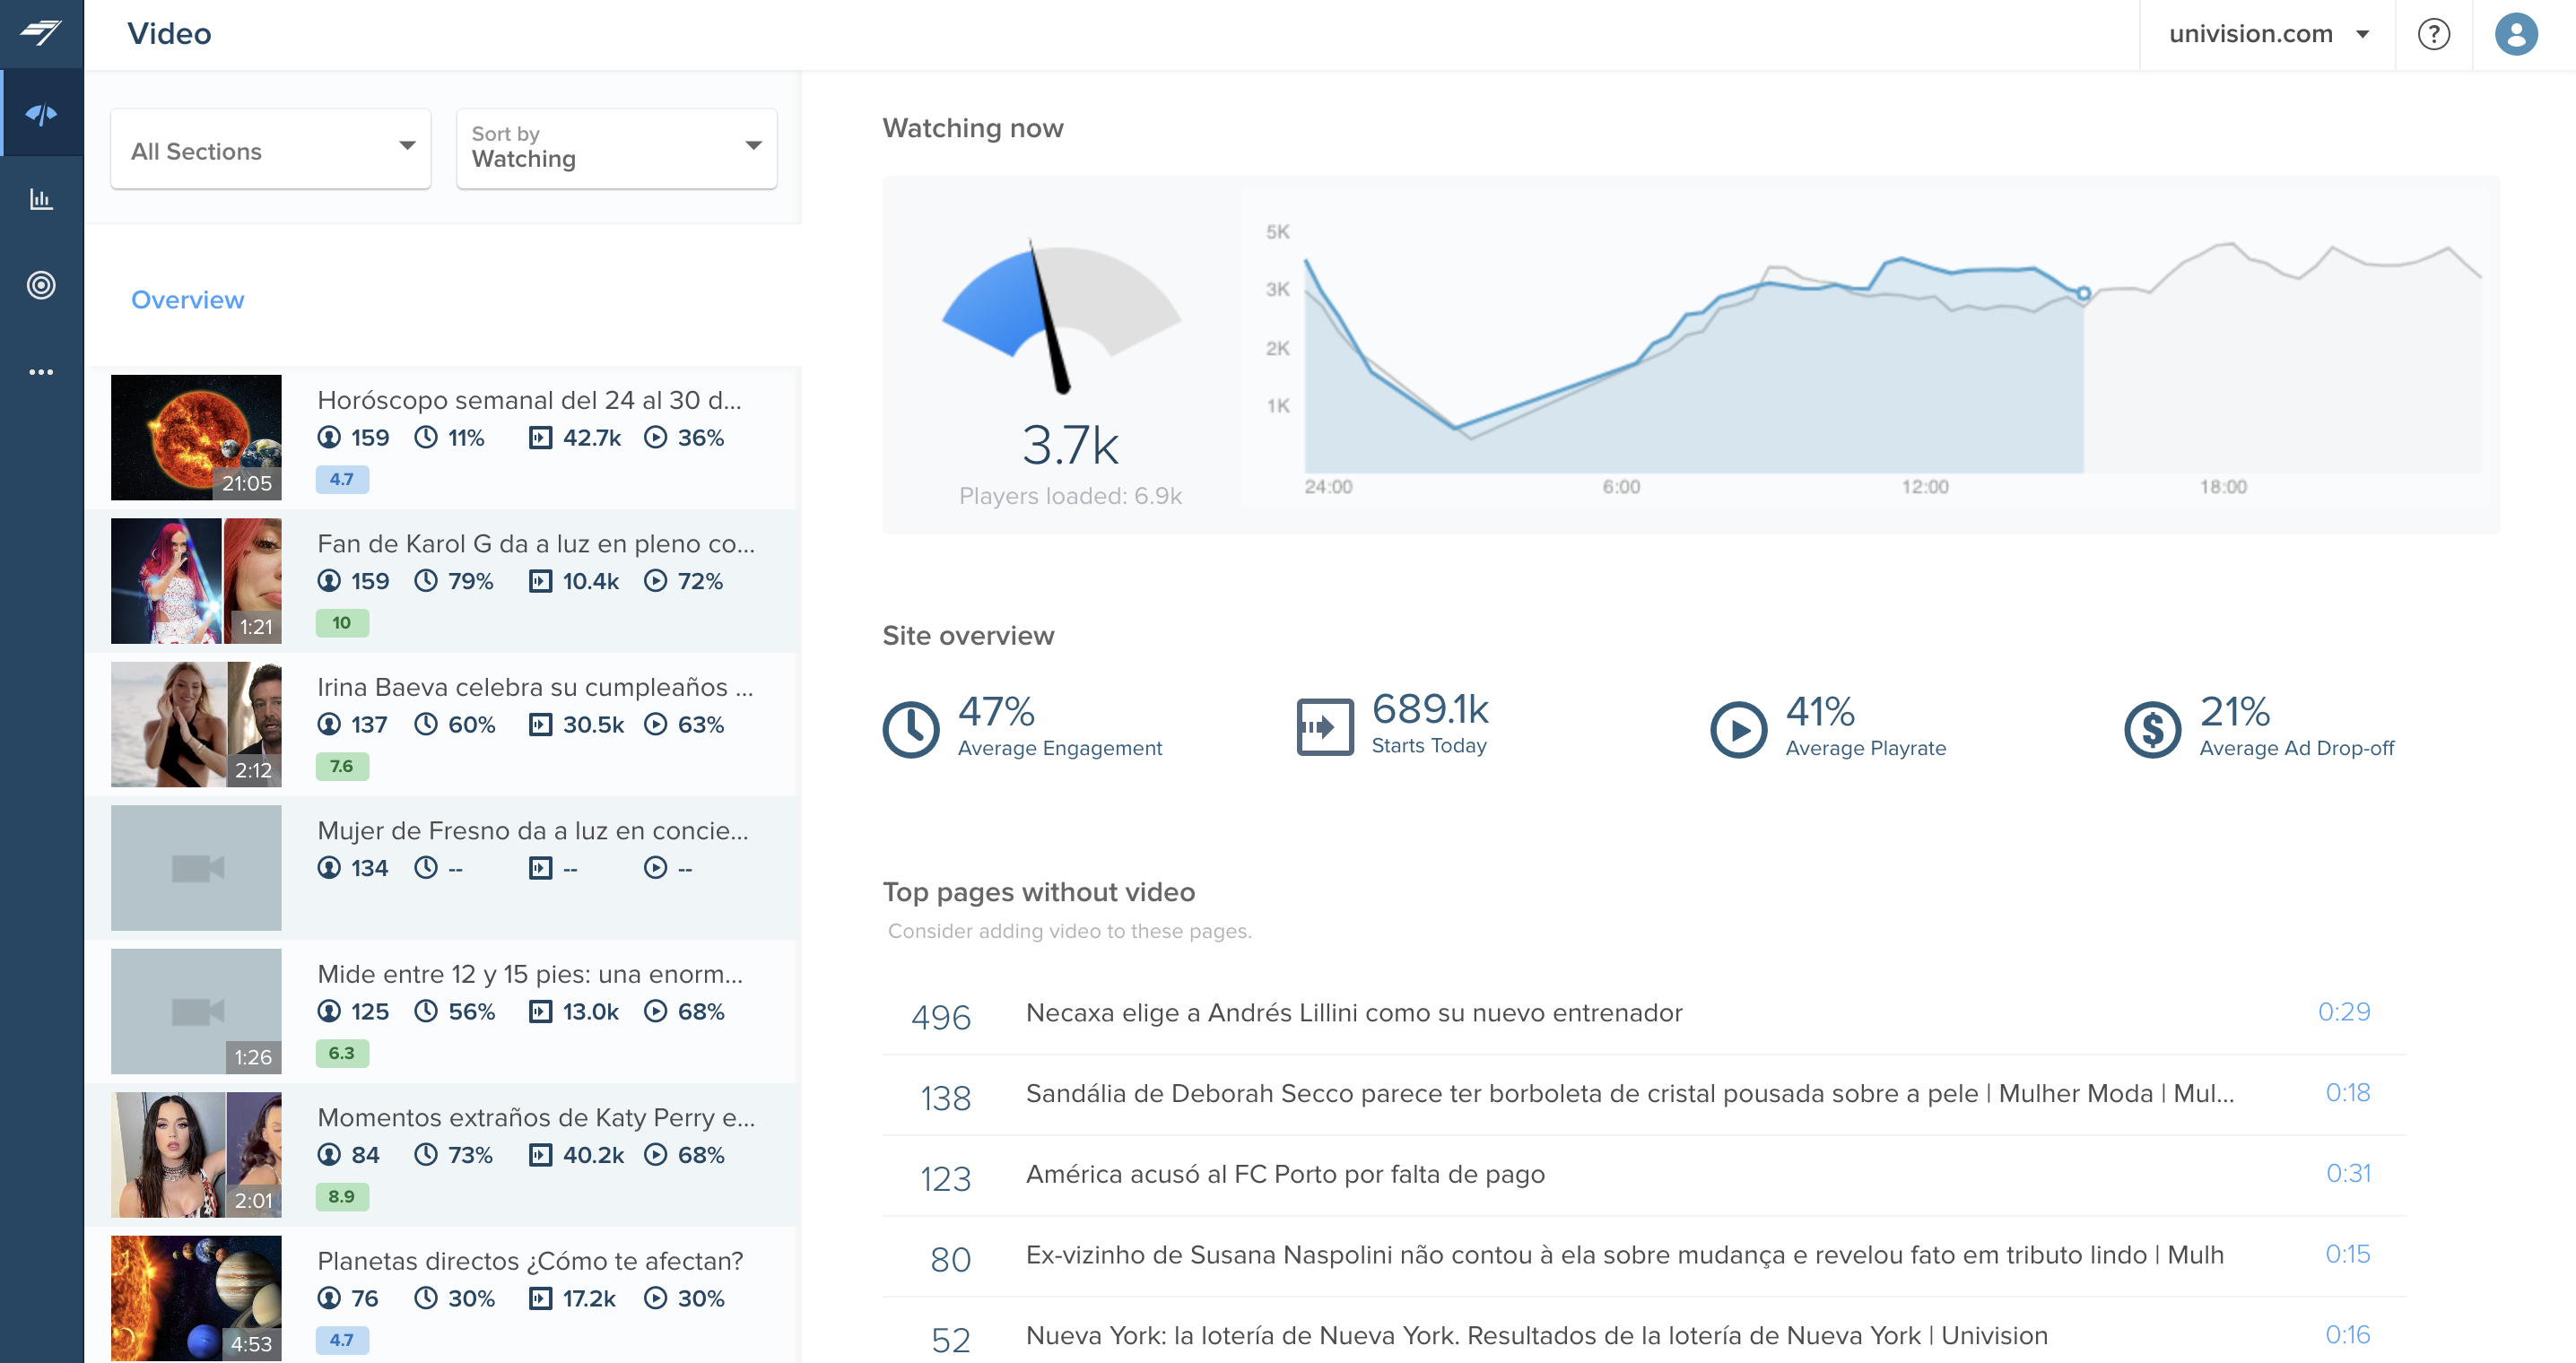Click the Starts Today forward-play icon
The image size is (2576, 1363).
tap(1326, 725)
